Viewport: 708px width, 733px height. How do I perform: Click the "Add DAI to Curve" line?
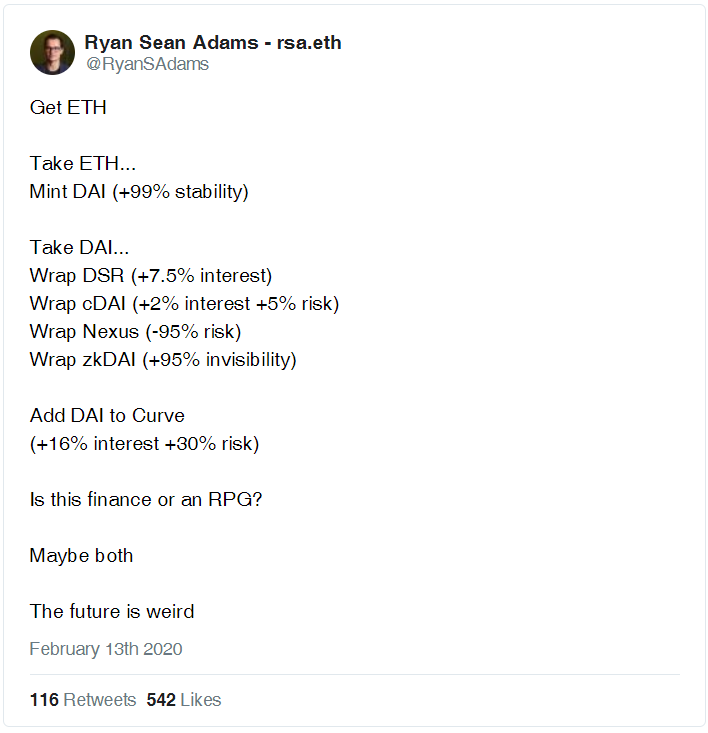[107, 416]
